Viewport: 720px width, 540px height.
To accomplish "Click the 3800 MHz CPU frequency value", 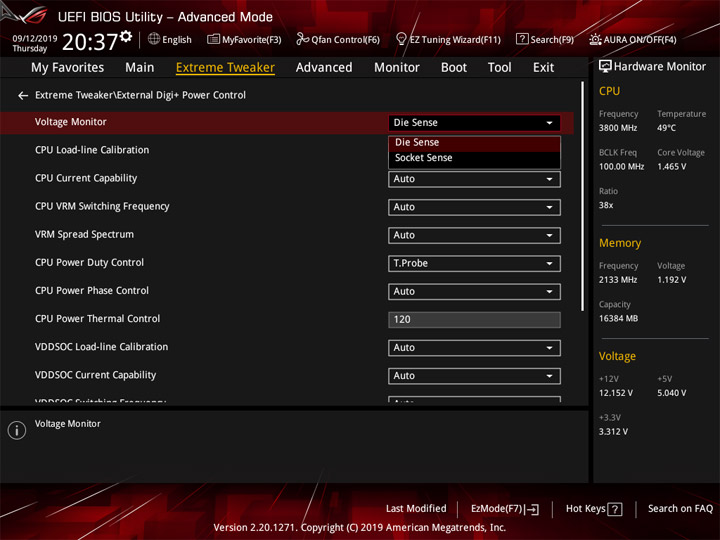I will pos(618,128).
